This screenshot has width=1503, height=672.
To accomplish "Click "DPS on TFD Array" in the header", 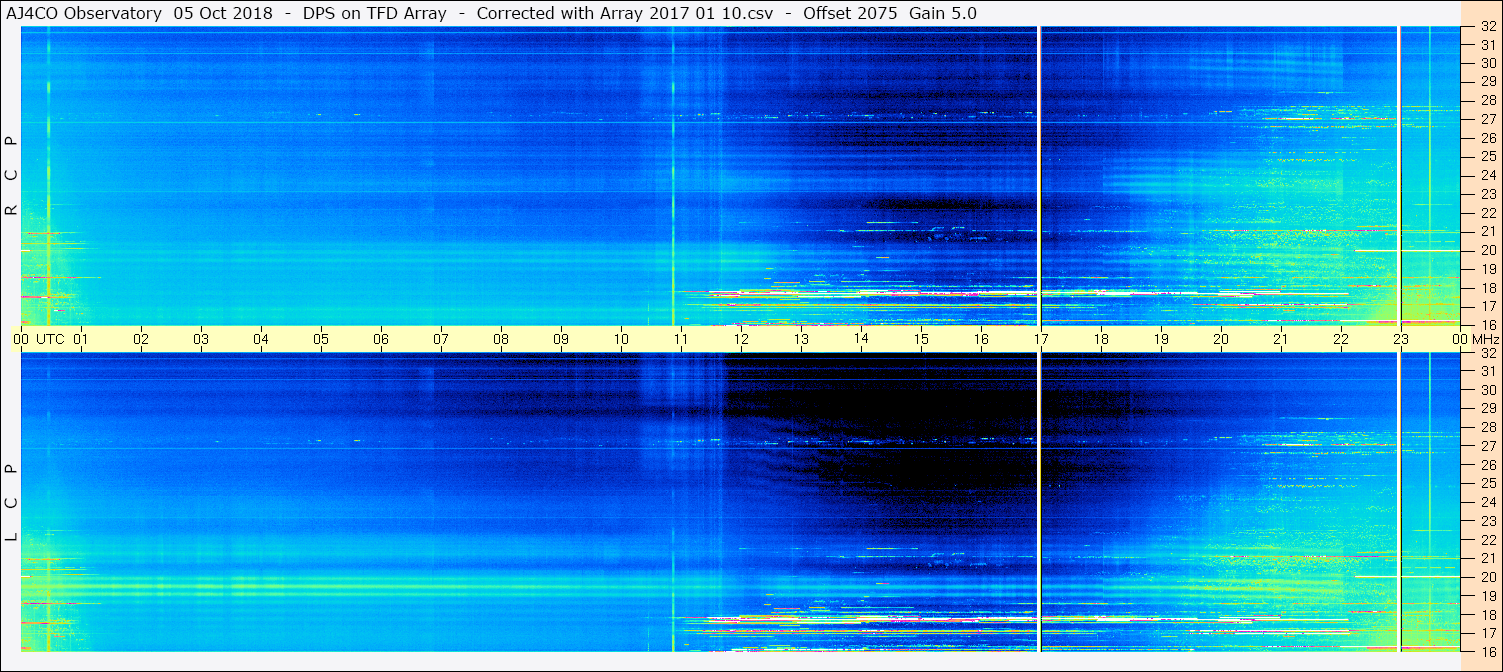I will click(374, 13).
